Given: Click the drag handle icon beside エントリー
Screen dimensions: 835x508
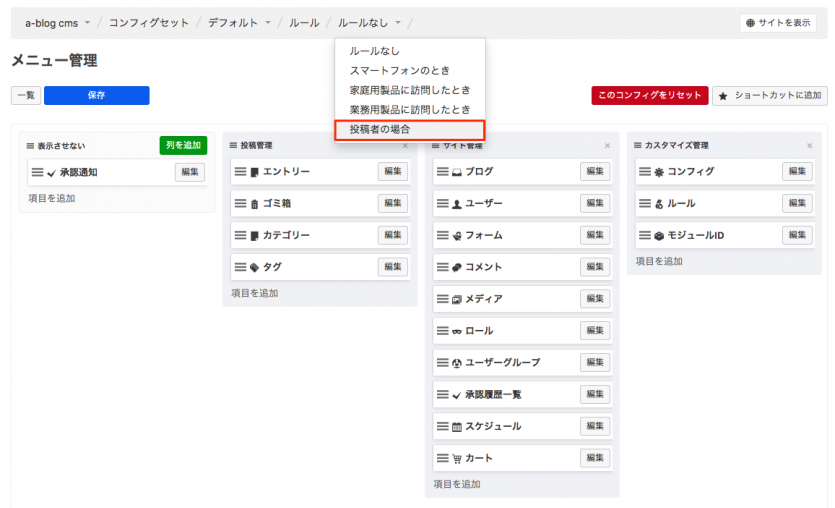Looking at the screenshot, I should tap(240, 172).
